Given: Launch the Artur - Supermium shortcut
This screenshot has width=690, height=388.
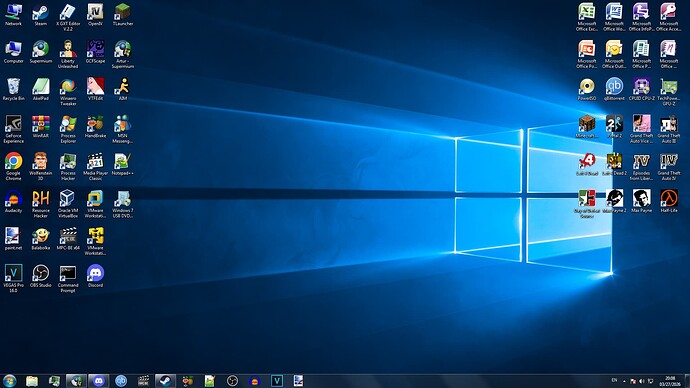Looking at the screenshot, I should click(122, 55).
